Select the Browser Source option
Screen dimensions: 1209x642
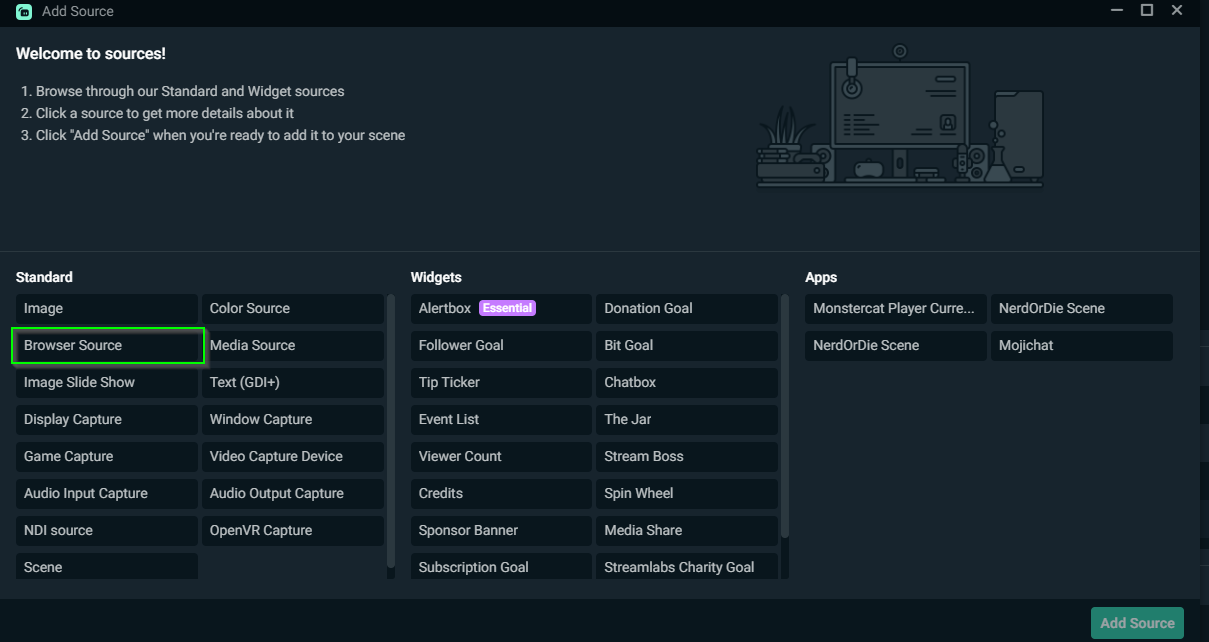tap(107, 345)
